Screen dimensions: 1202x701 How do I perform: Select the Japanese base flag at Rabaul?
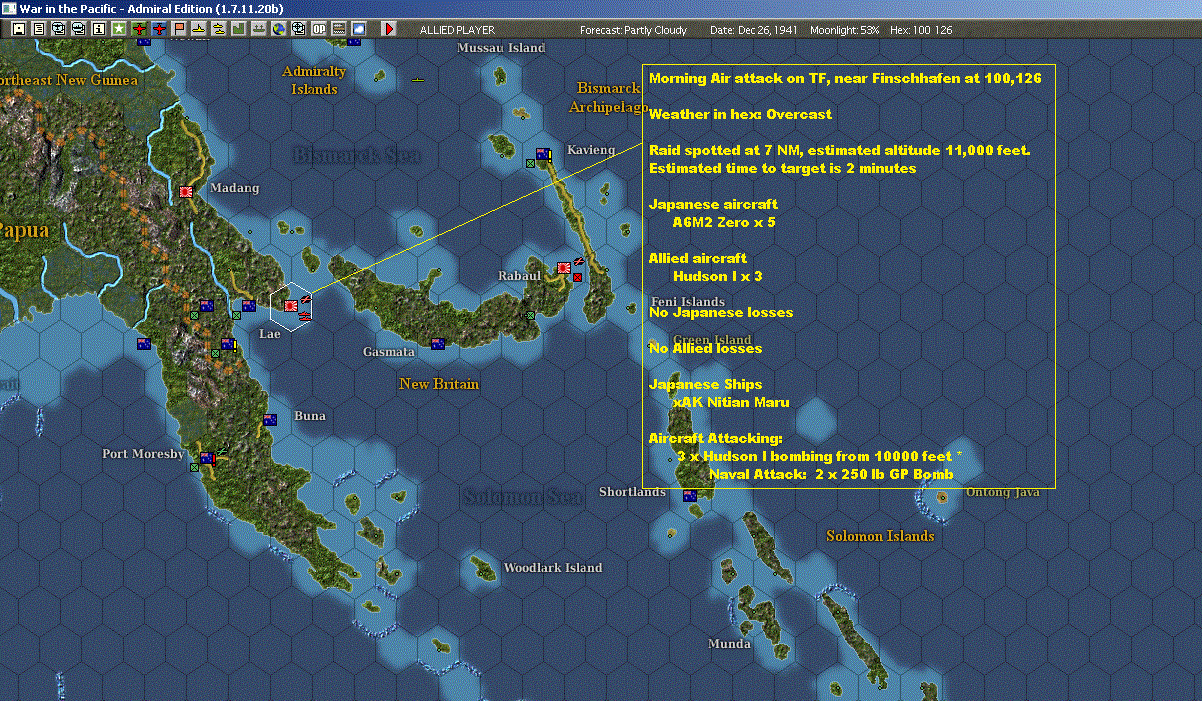point(564,268)
